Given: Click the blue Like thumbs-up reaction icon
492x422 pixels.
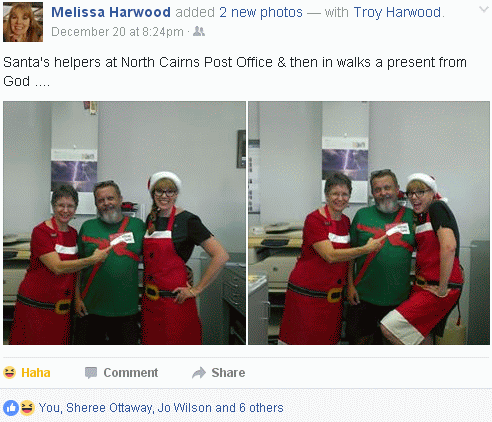Looking at the screenshot, I should pos(11,408).
